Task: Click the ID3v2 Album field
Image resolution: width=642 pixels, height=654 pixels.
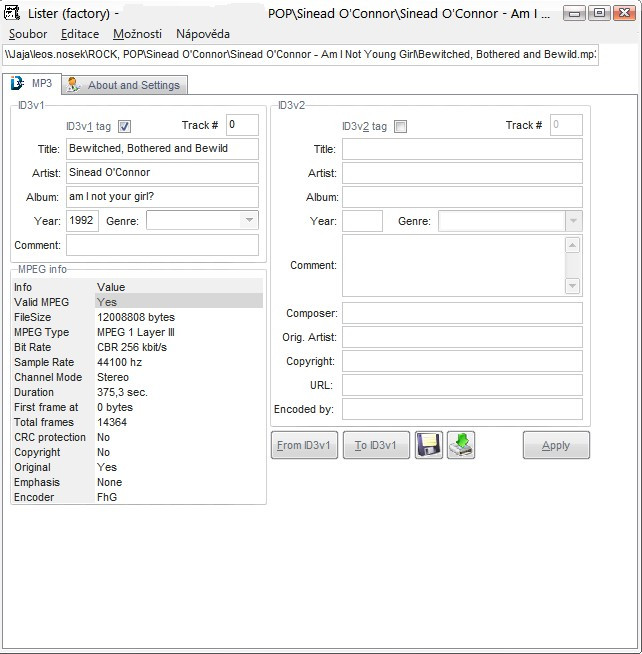Action: click(x=462, y=197)
